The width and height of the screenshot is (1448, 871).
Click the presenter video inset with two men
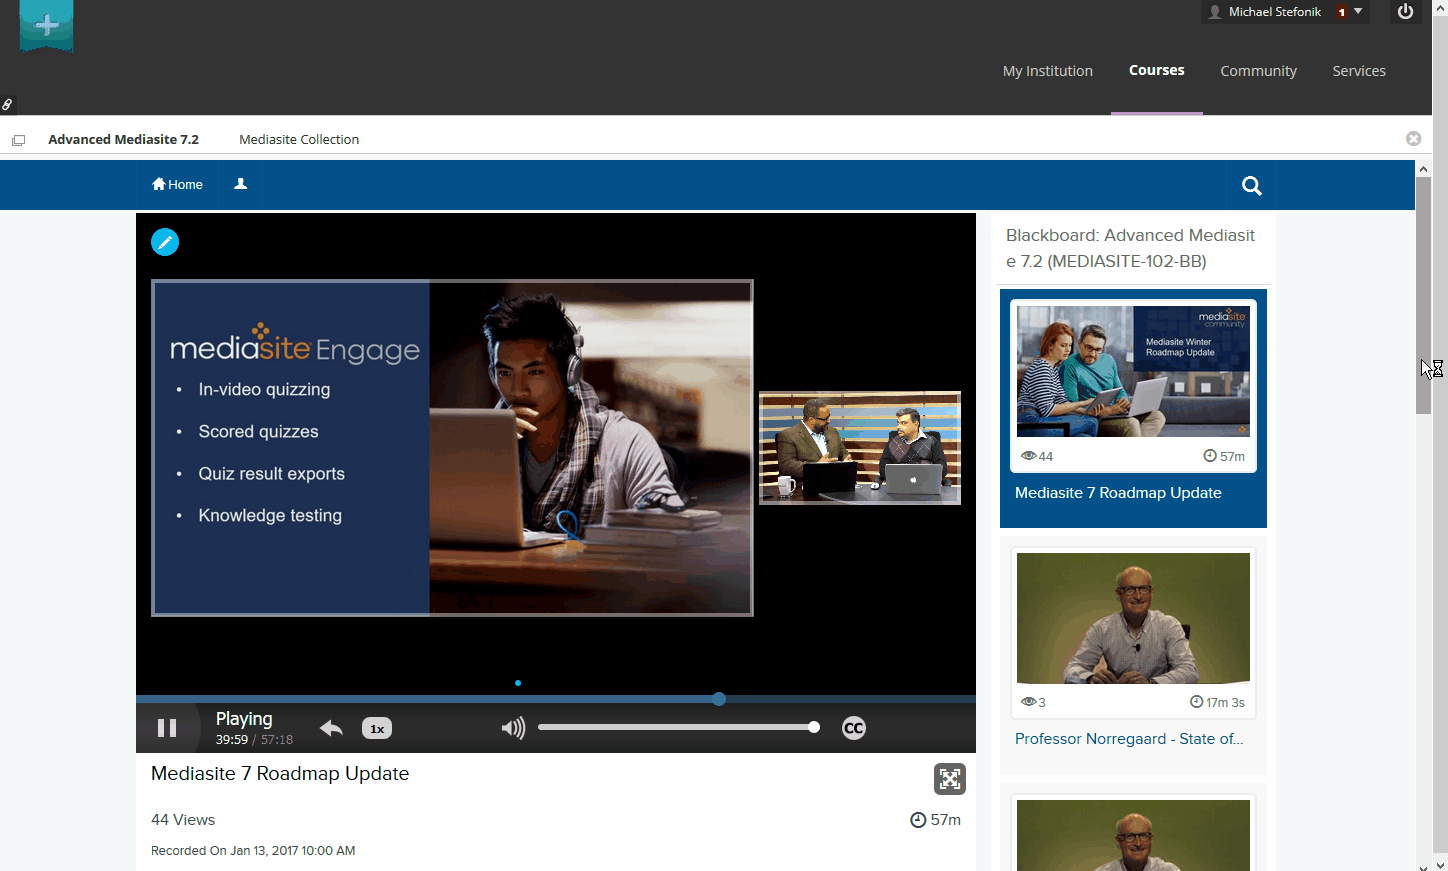pyautogui.click(x=860, y=448)
